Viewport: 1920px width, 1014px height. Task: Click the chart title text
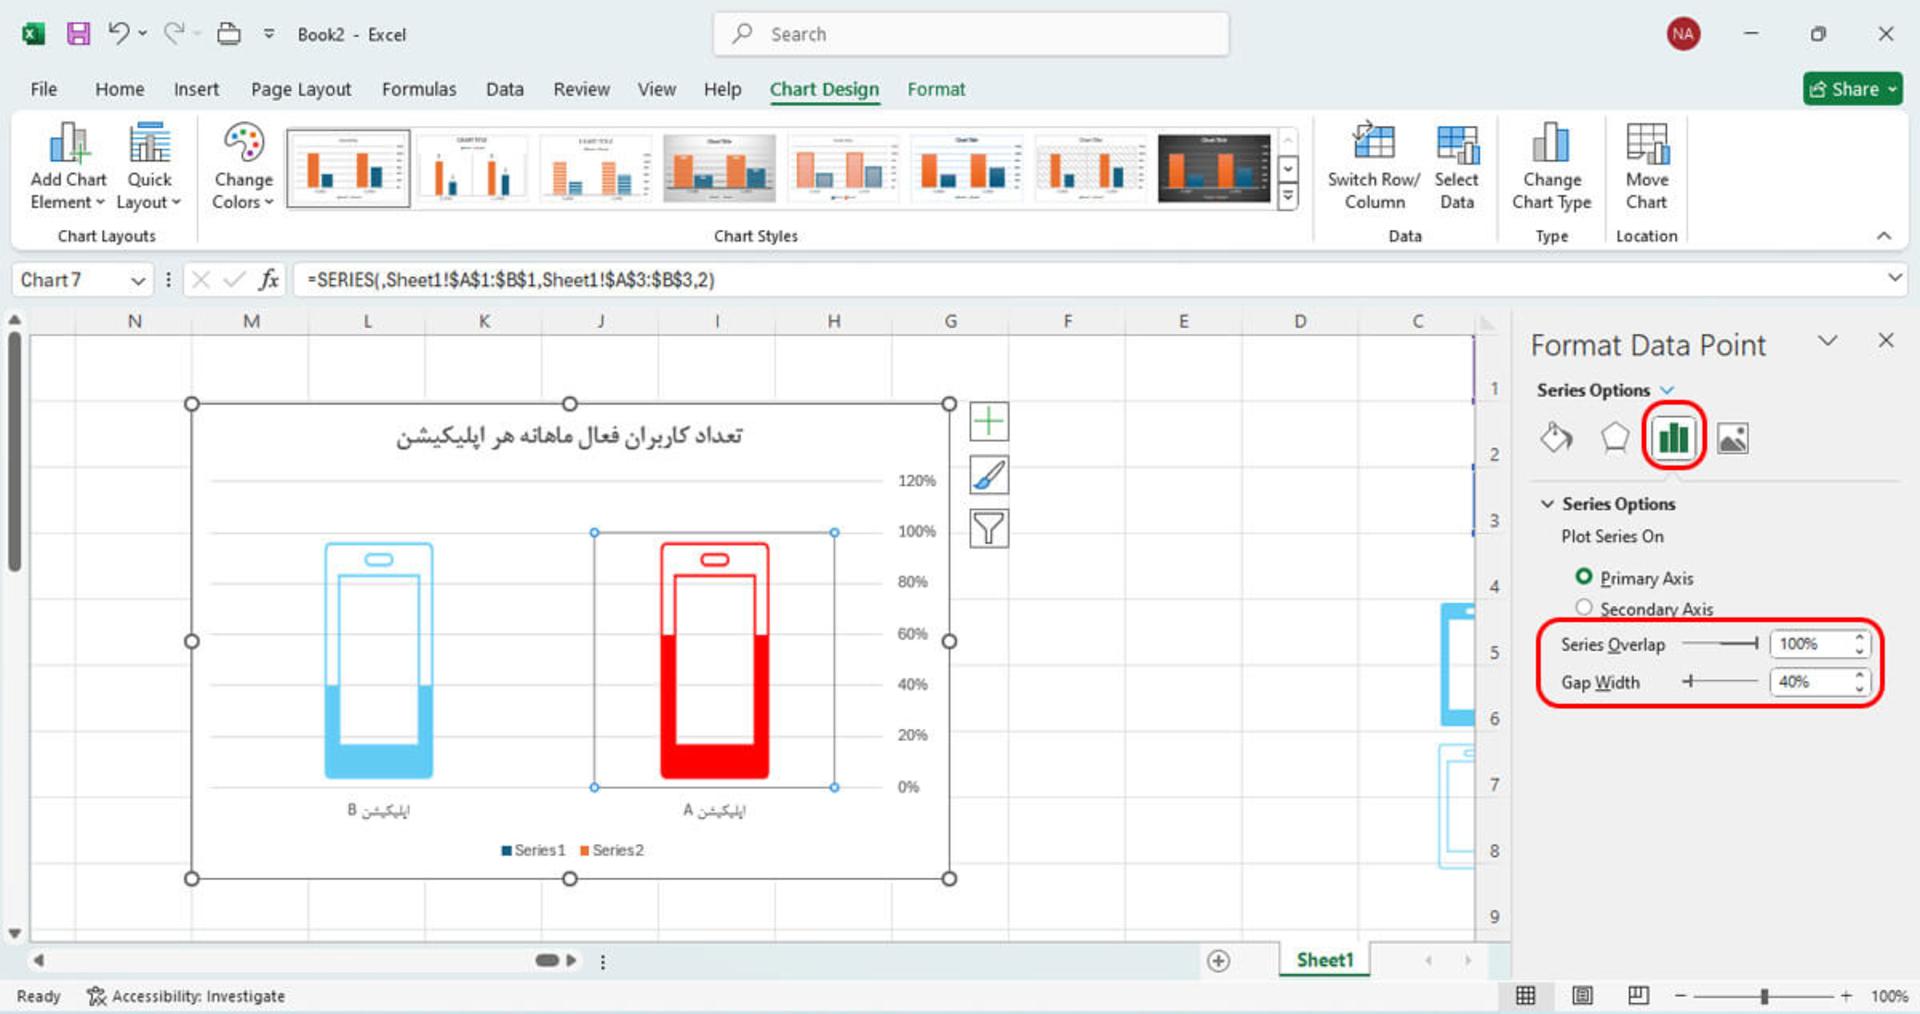point(569,436)
